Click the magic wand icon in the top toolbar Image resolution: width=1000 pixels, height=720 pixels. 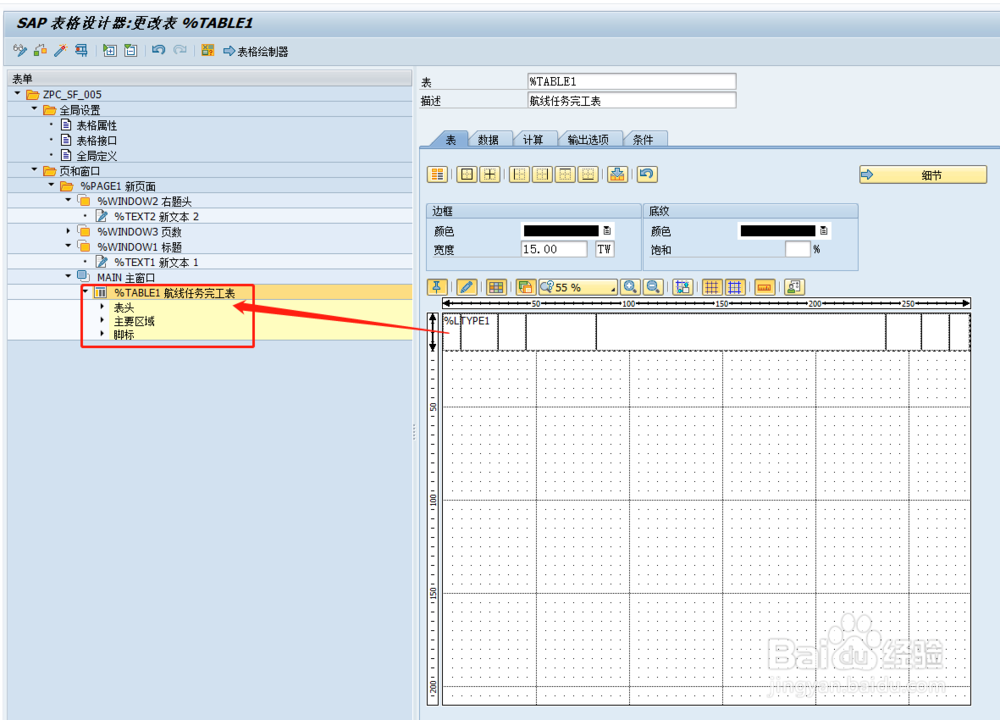60,50
